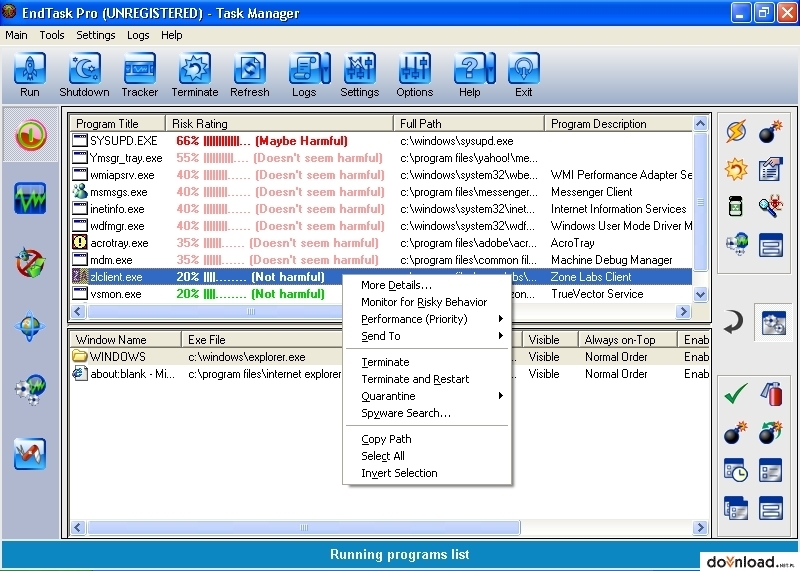Open the Main menu
The width and height of the screenshot is (800, 571).
(x=16, y=35)
